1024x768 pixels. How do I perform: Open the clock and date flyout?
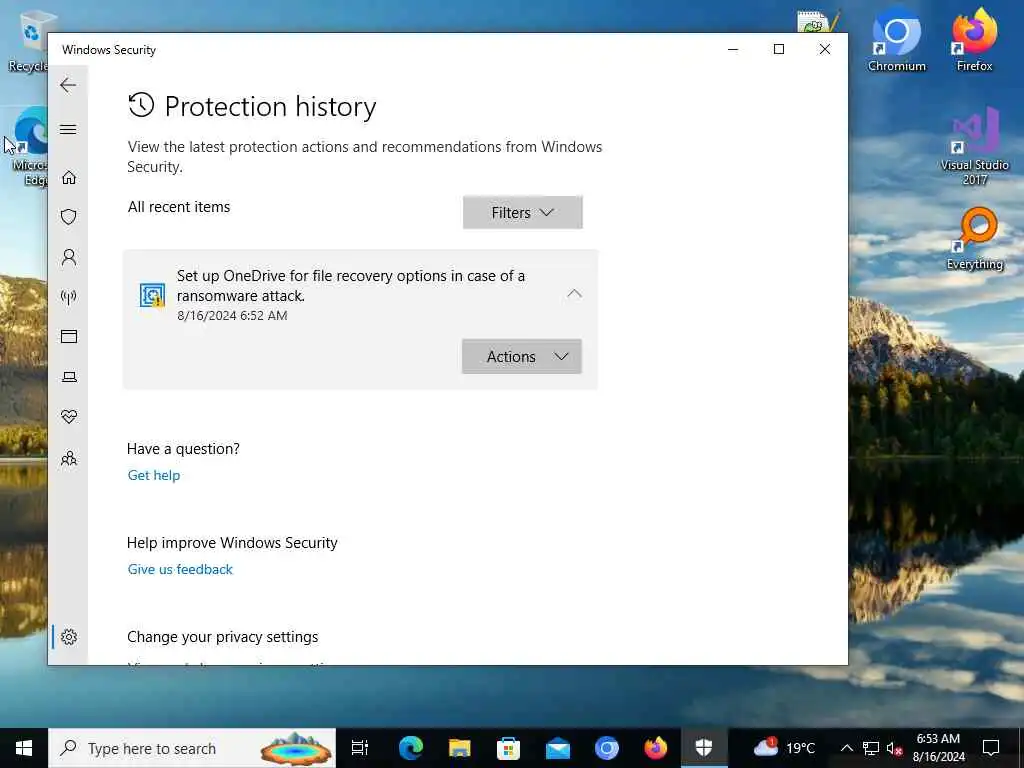[938, 748]
